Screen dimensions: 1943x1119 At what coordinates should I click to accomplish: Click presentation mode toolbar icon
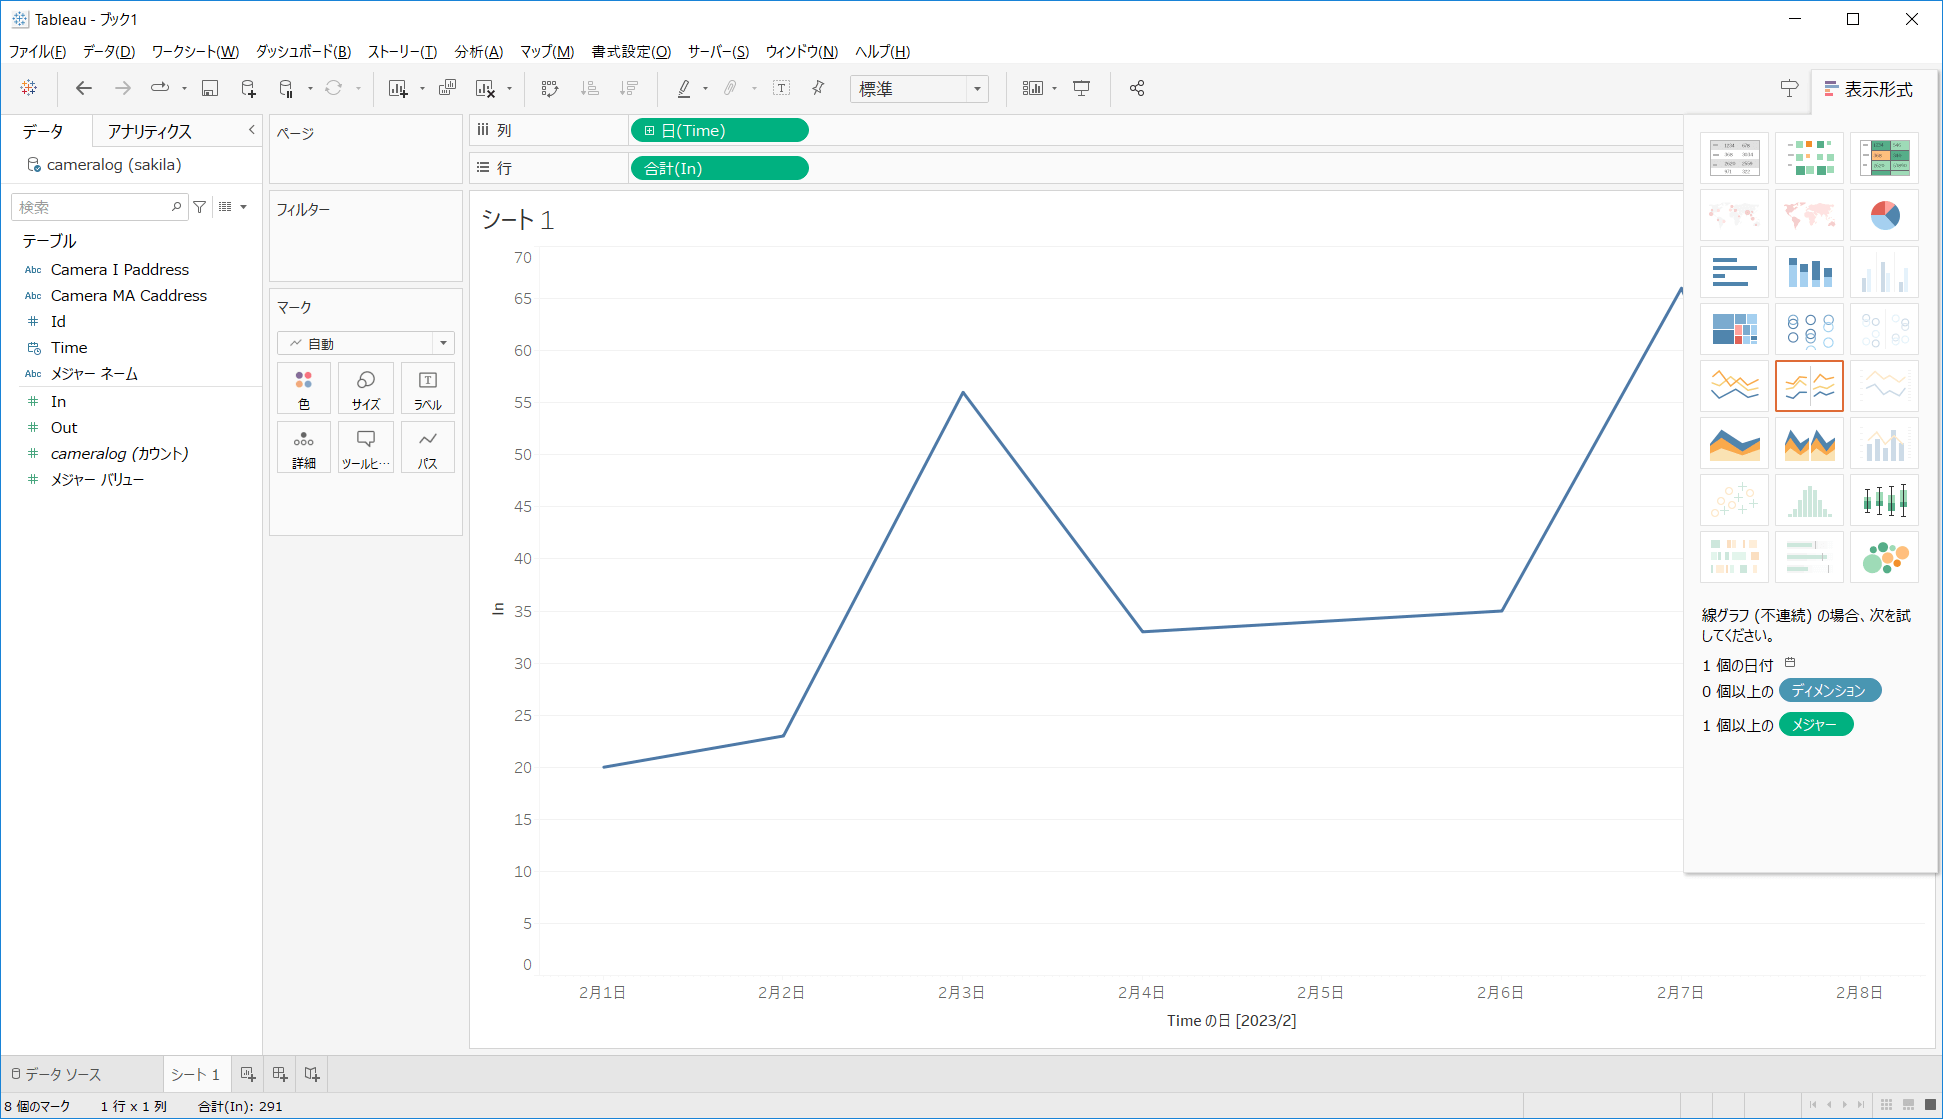(x=1082, y=89)
